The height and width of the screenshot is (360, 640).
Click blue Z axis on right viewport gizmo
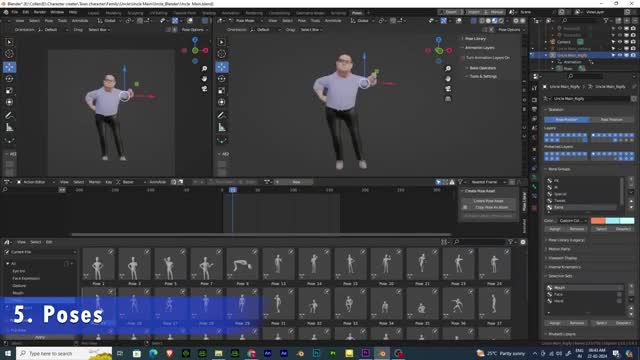click(x=438, y=40)
